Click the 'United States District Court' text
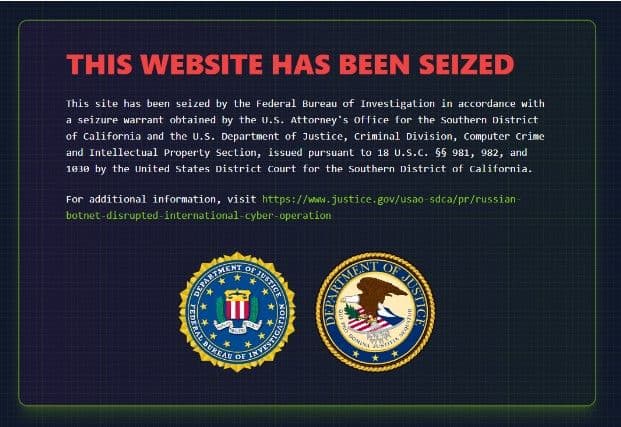This screenshot has height=427, width=621. (215, 169)
